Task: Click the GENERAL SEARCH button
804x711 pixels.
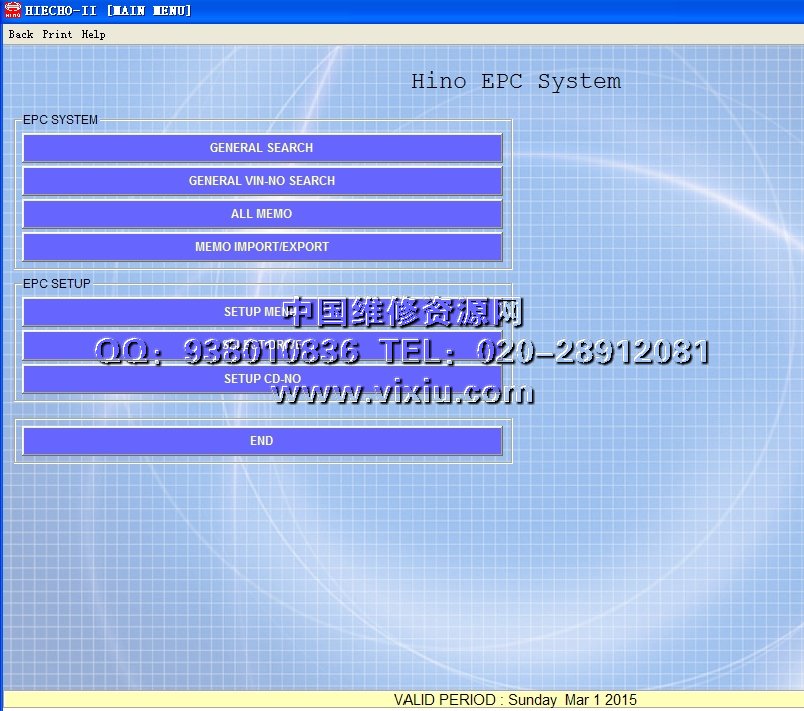Action: pos(261,148)
